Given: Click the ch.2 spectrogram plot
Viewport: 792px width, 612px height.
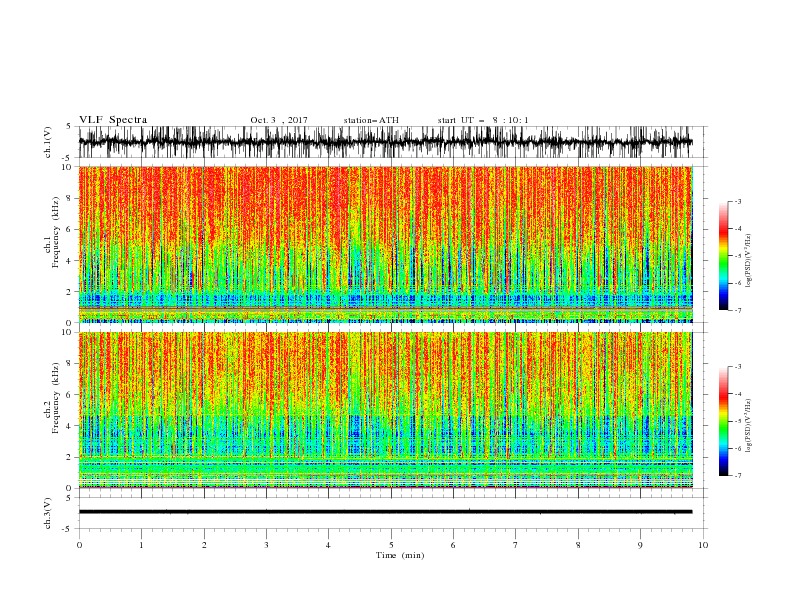Looking at the screenshot, I should [385, 410].
